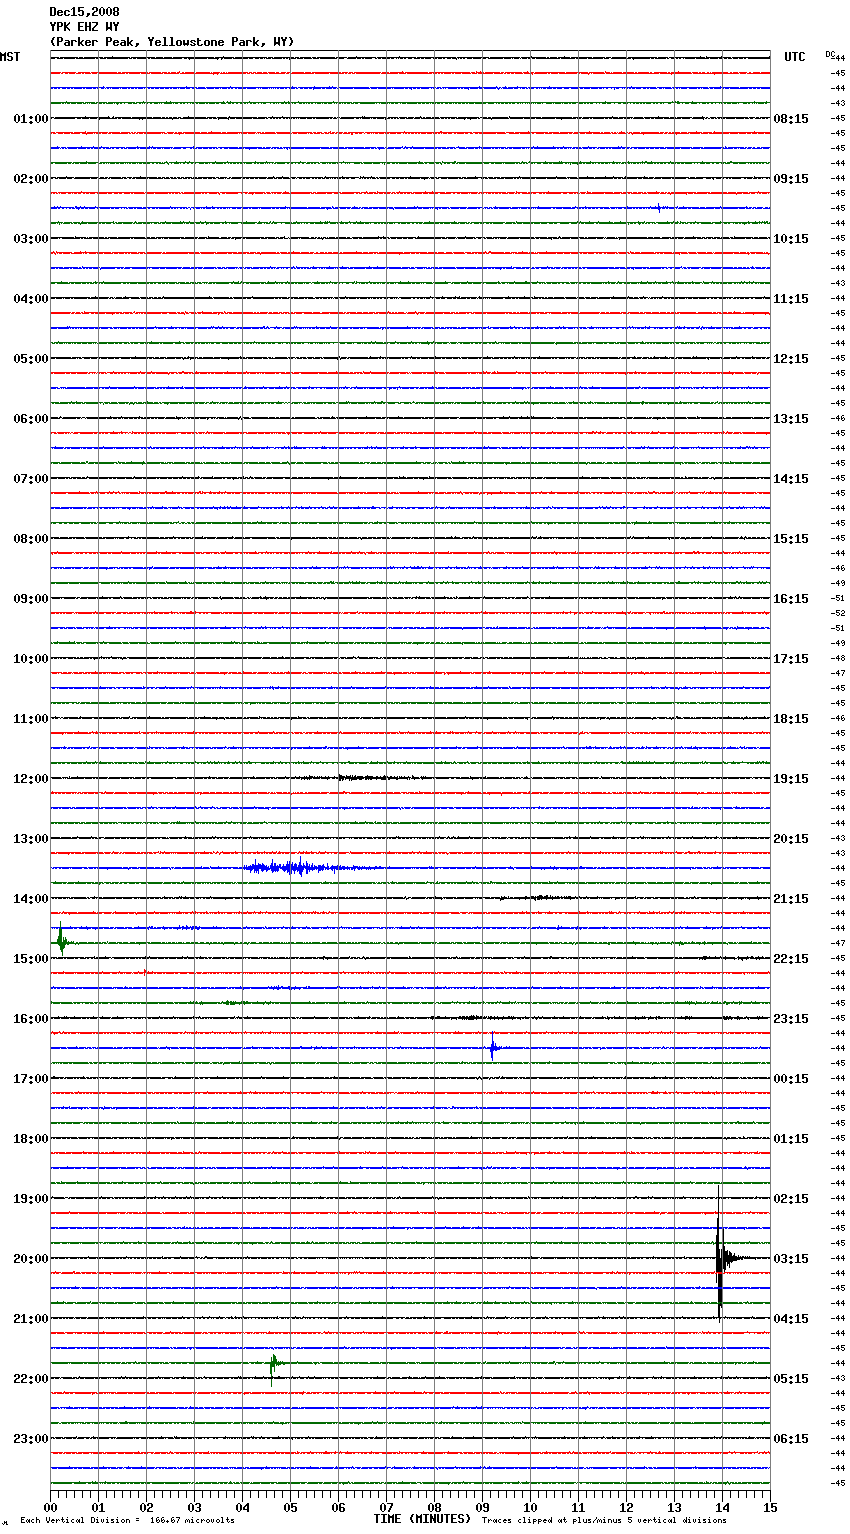Select the station code YPK EHZ WY
850x1534 pixels.
pyautogui.click(x=84, y=27)
